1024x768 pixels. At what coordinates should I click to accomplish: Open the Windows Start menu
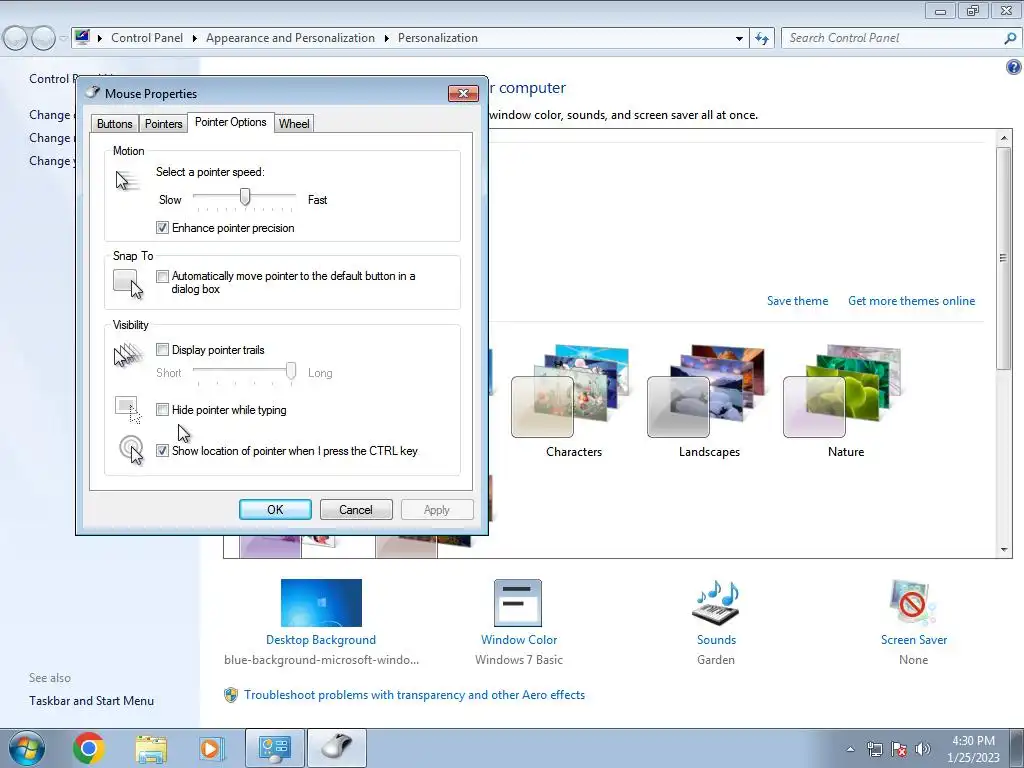click(27, 748)
